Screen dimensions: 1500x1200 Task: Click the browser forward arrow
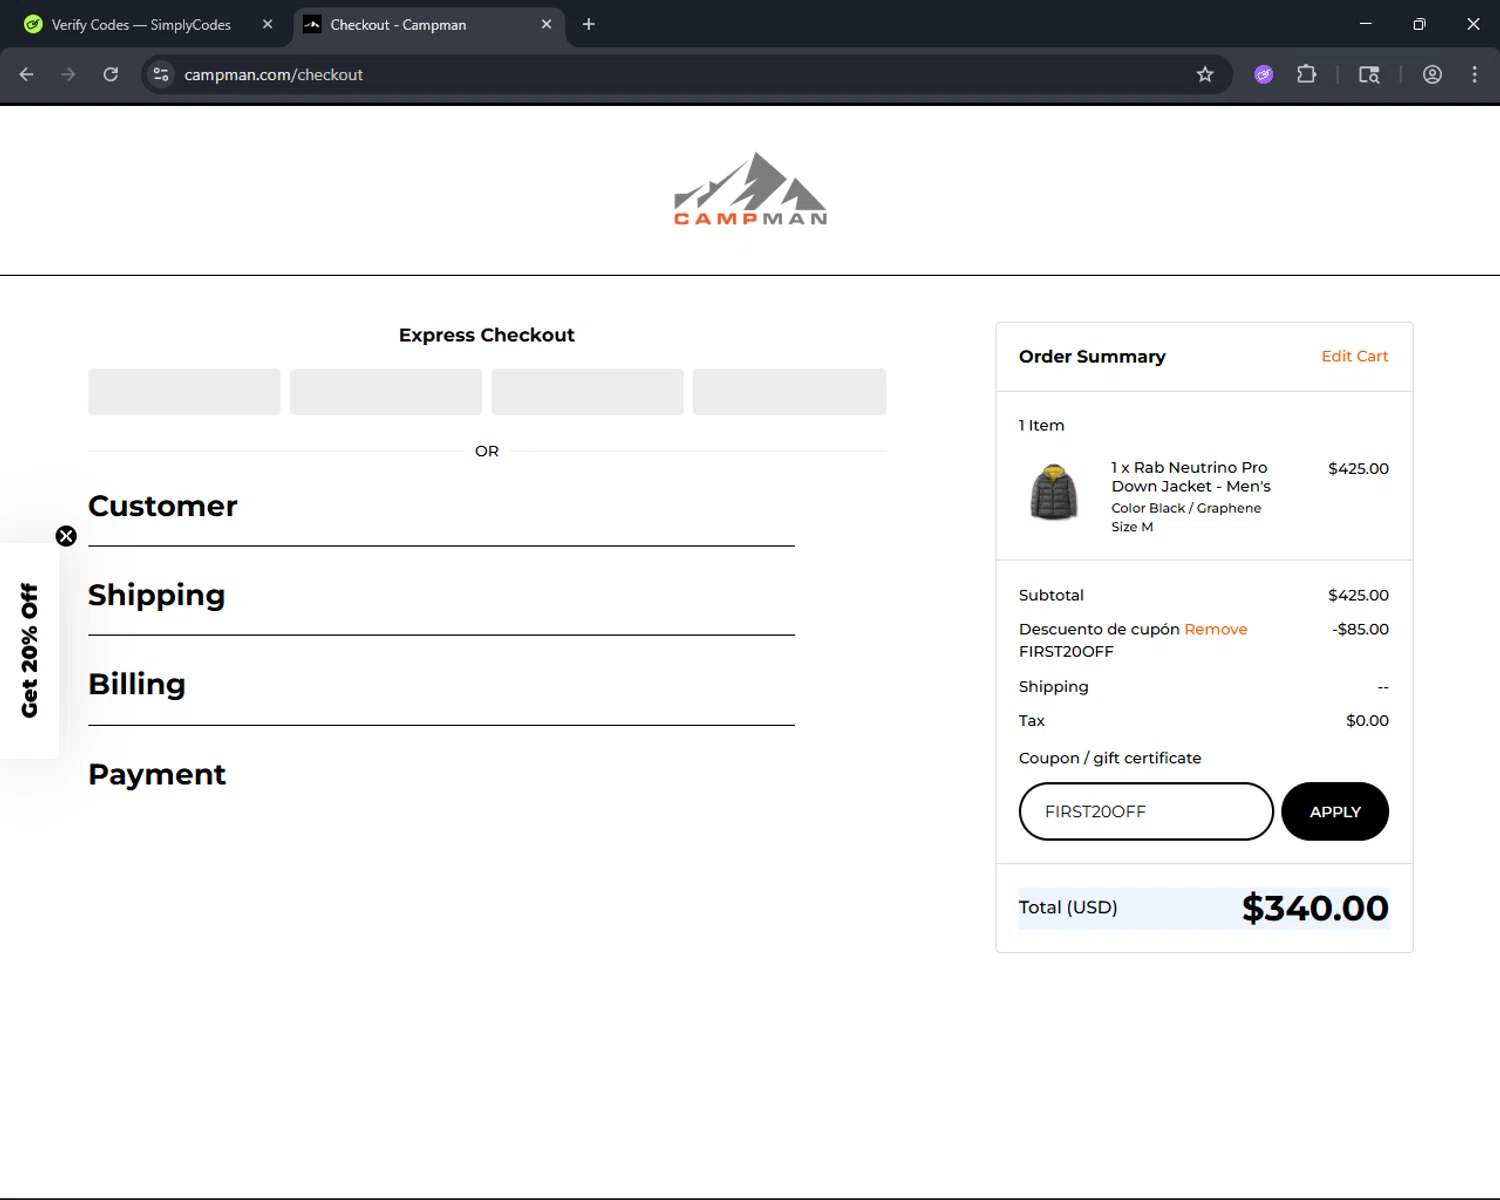tap(68, 74)
